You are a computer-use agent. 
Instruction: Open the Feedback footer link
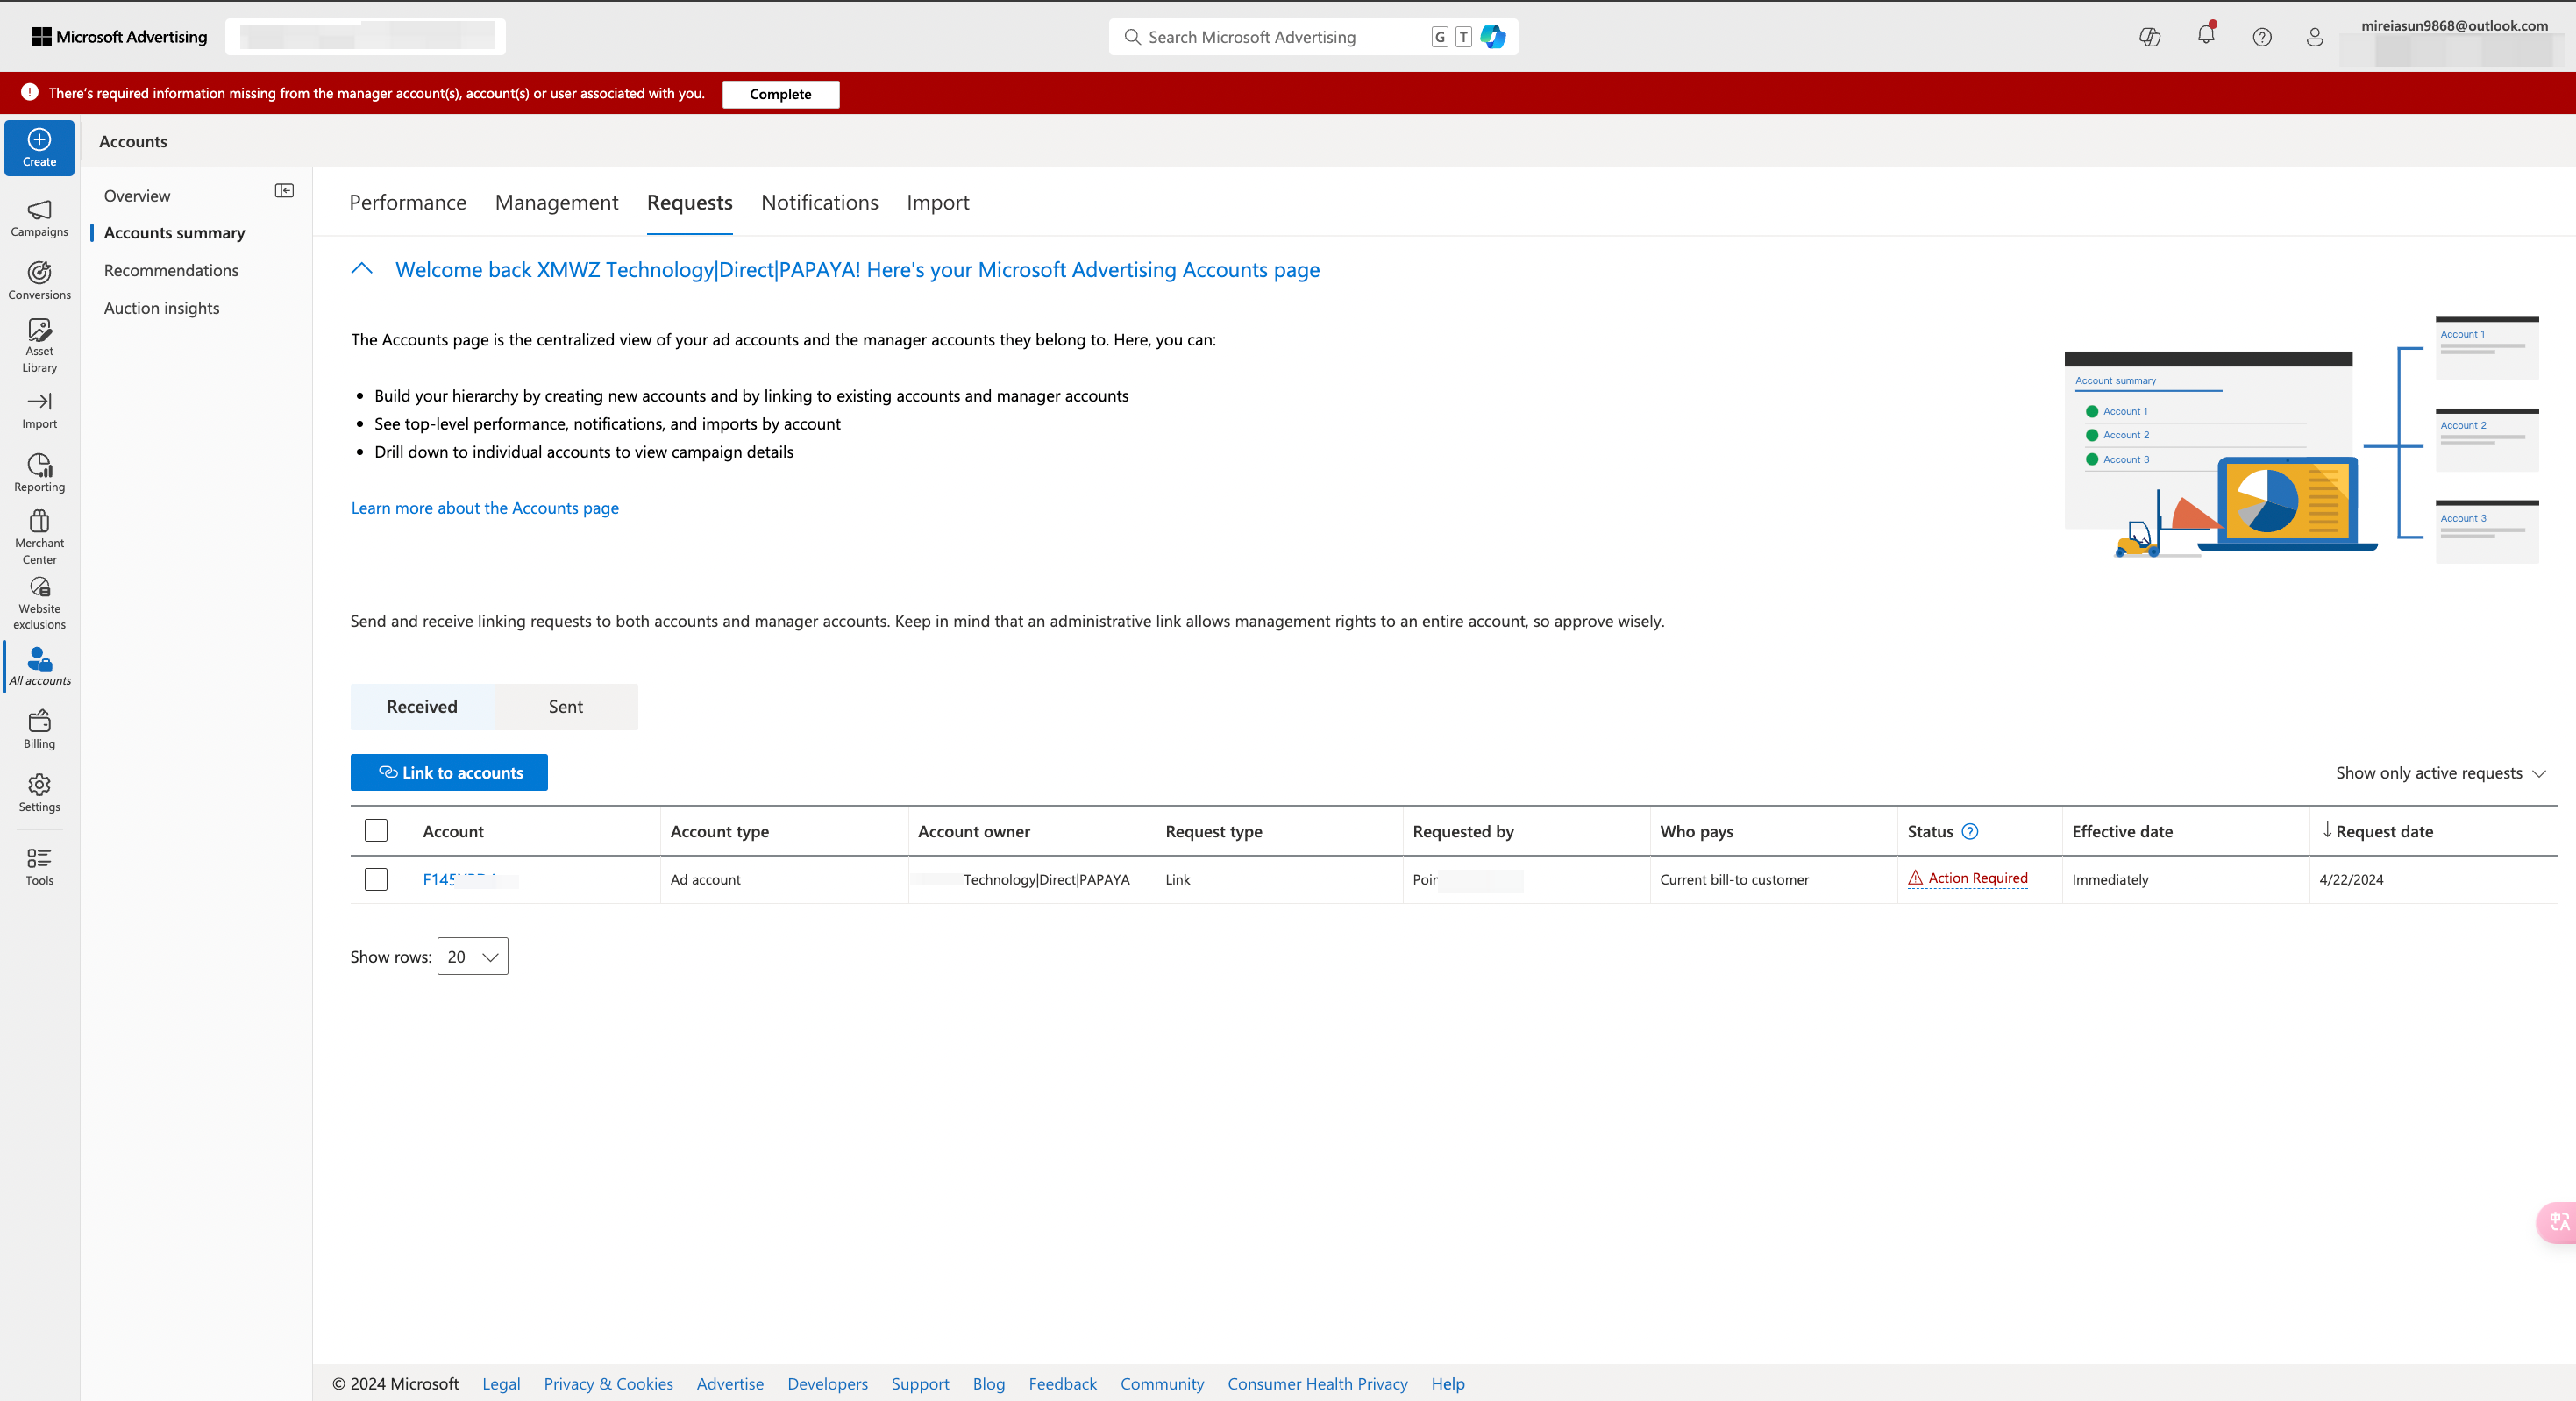1062,1384
